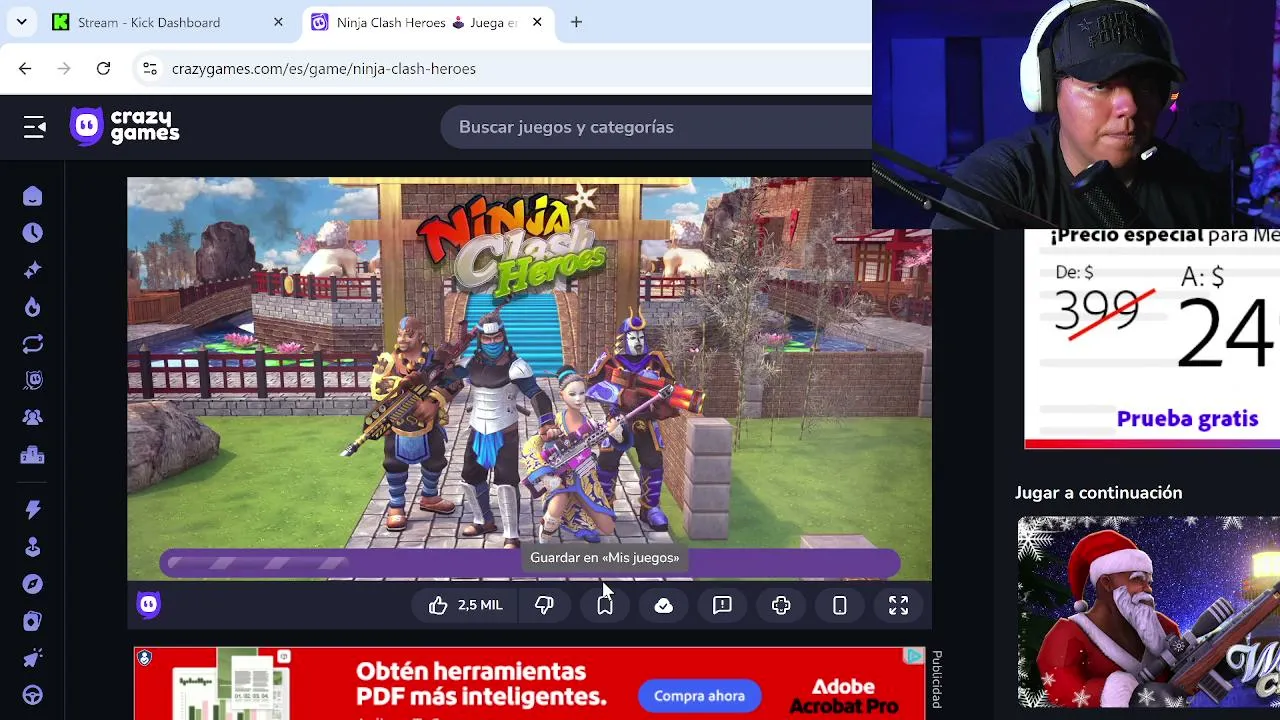Click the CrazyGames logo
Screen dimensions: 1280x720
(125, 127)
